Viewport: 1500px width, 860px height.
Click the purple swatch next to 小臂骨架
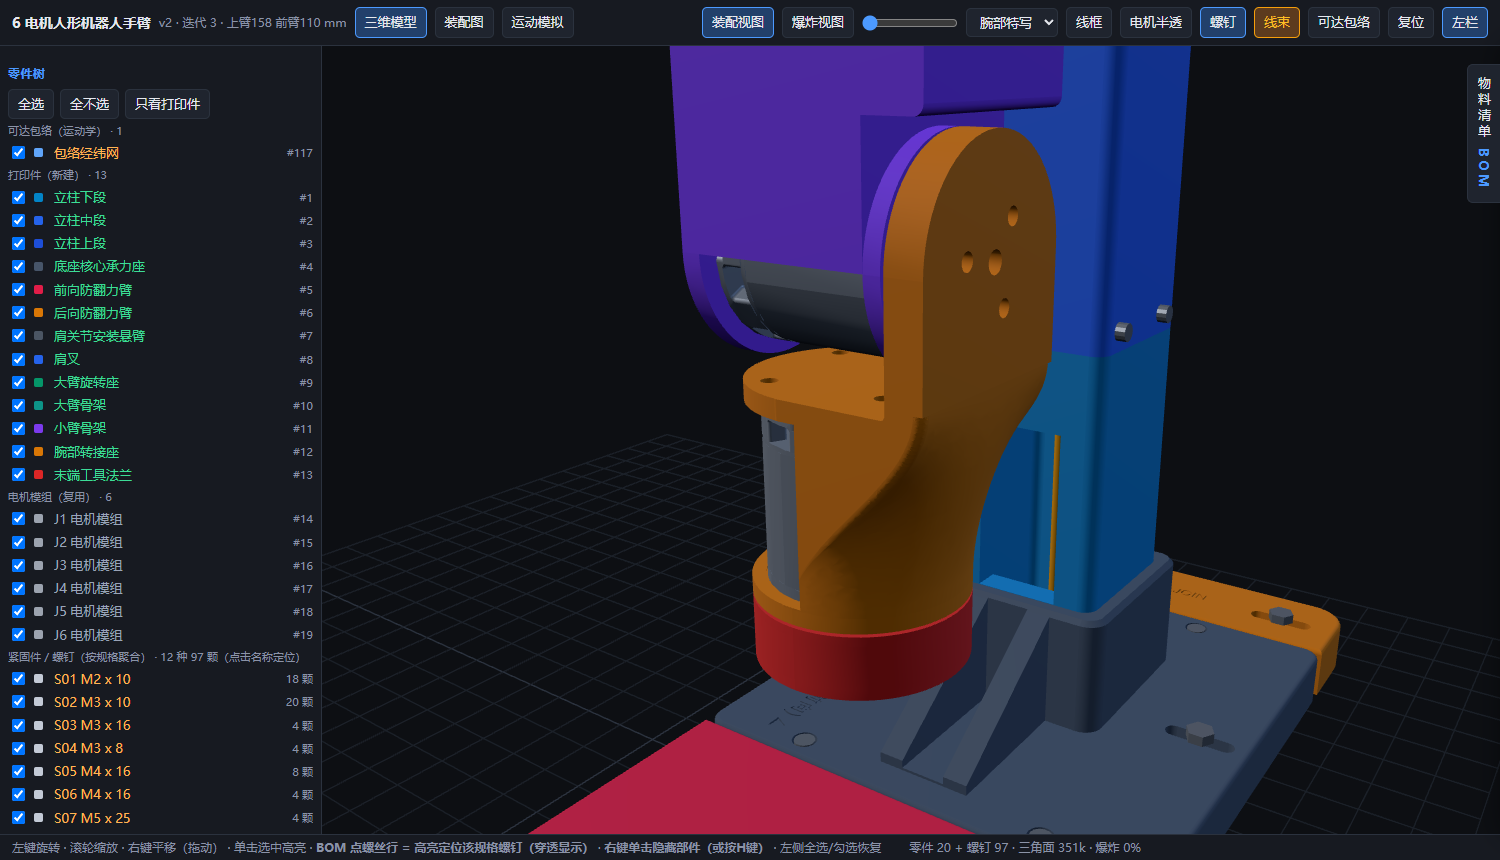coord(38,428)
